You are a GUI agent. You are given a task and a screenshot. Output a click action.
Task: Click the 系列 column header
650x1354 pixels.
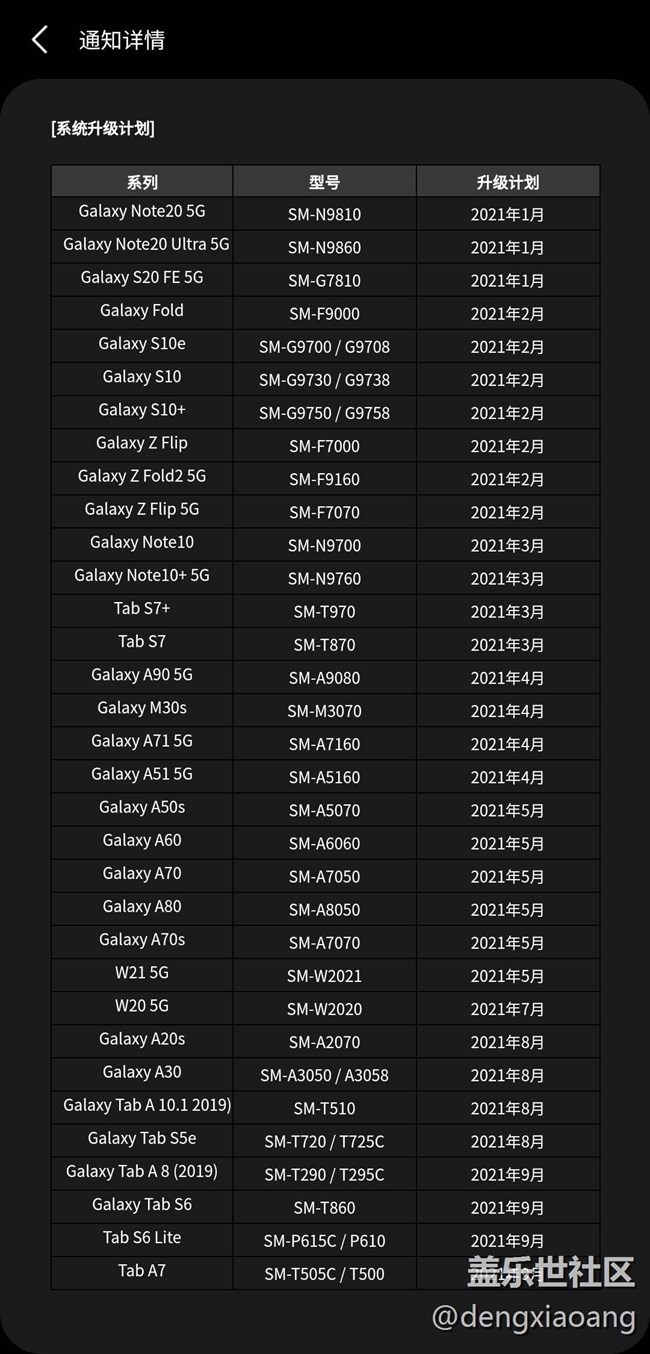point(142,182)
